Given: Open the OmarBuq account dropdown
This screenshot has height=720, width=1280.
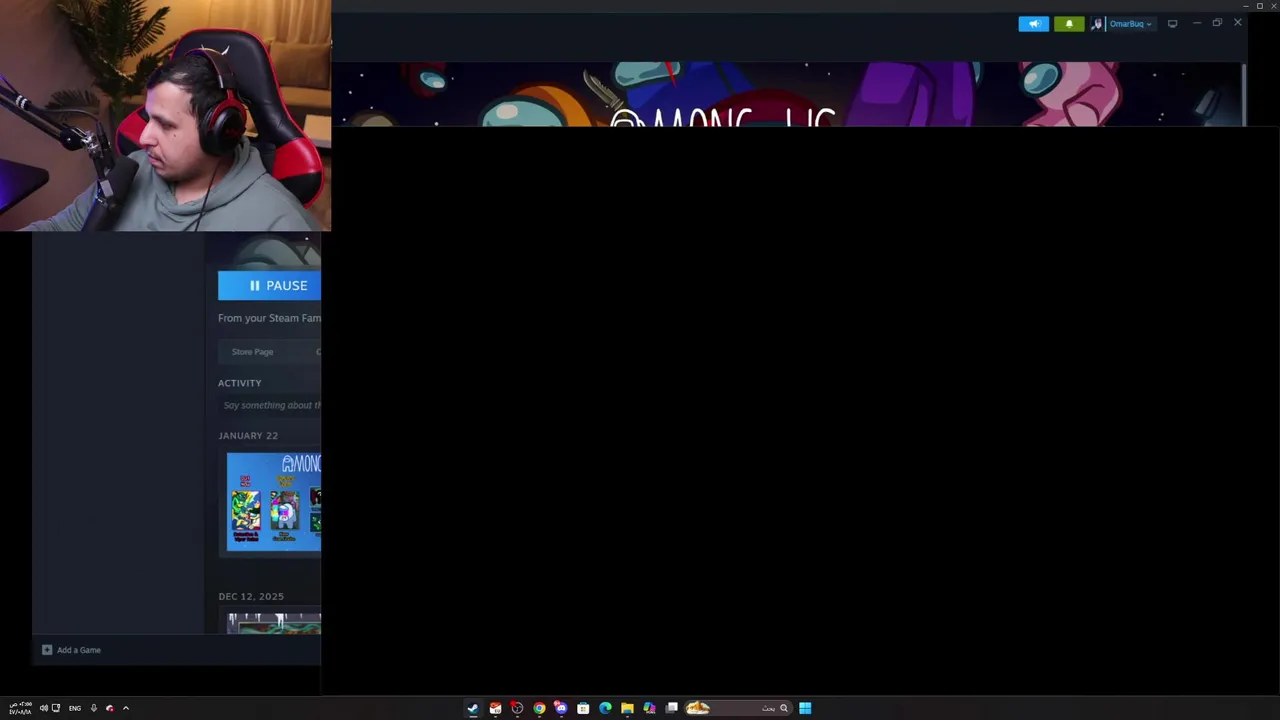Looking at the screenshot, I should pos(1130,24).
